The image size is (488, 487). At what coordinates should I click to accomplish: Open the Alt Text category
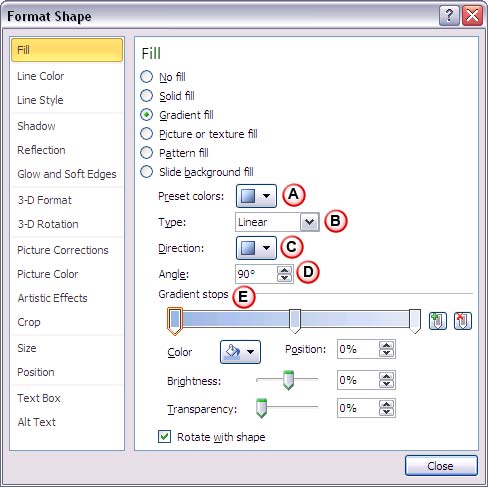tap(67, 422)
